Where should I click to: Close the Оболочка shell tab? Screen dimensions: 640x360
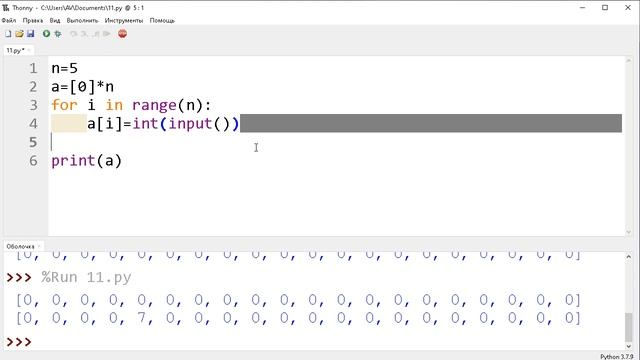click(39, 247)
